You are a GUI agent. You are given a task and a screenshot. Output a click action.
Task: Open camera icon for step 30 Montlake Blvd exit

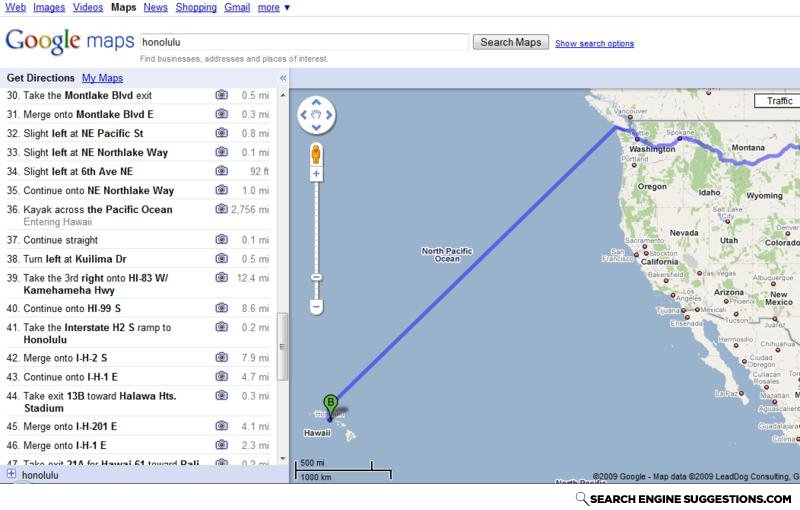pyautogui.click(x=221, y=95)
